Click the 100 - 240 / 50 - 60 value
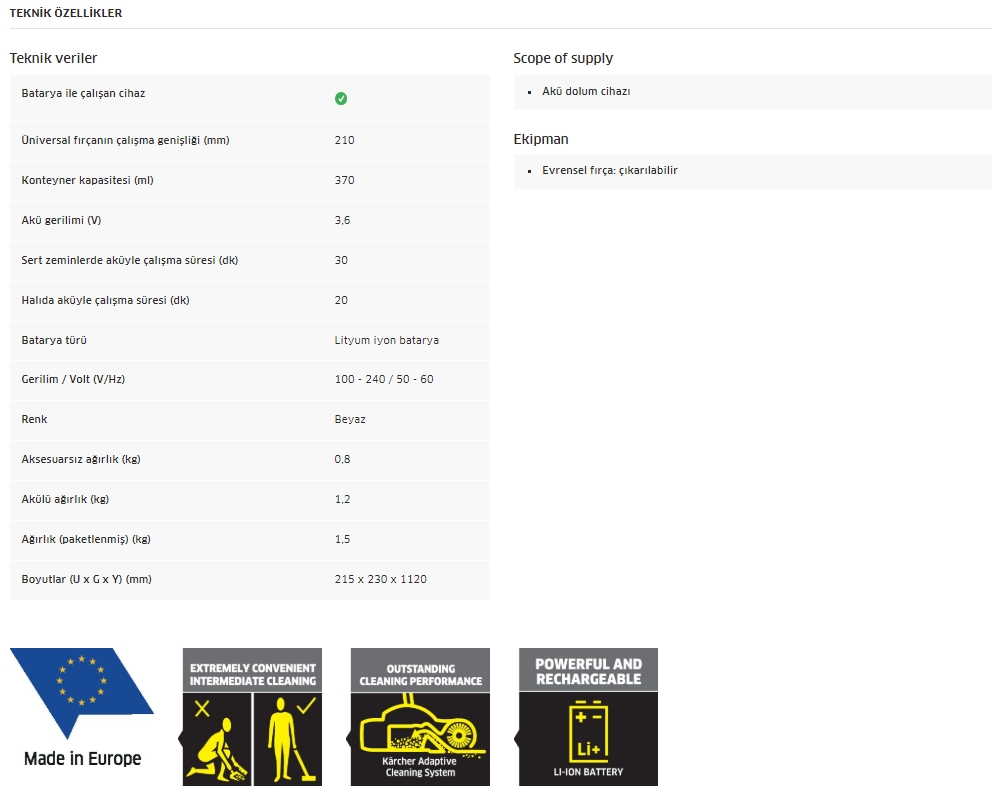The image size is (992, 792). tap(384, 379)
